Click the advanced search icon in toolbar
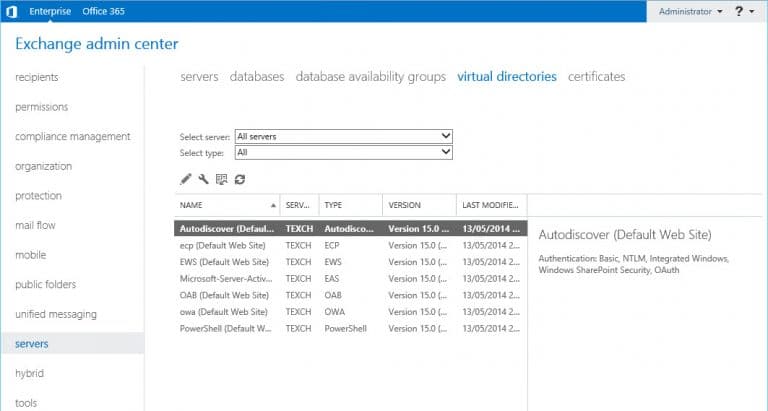This screenshot has height=411, width=768. (221, 179)
